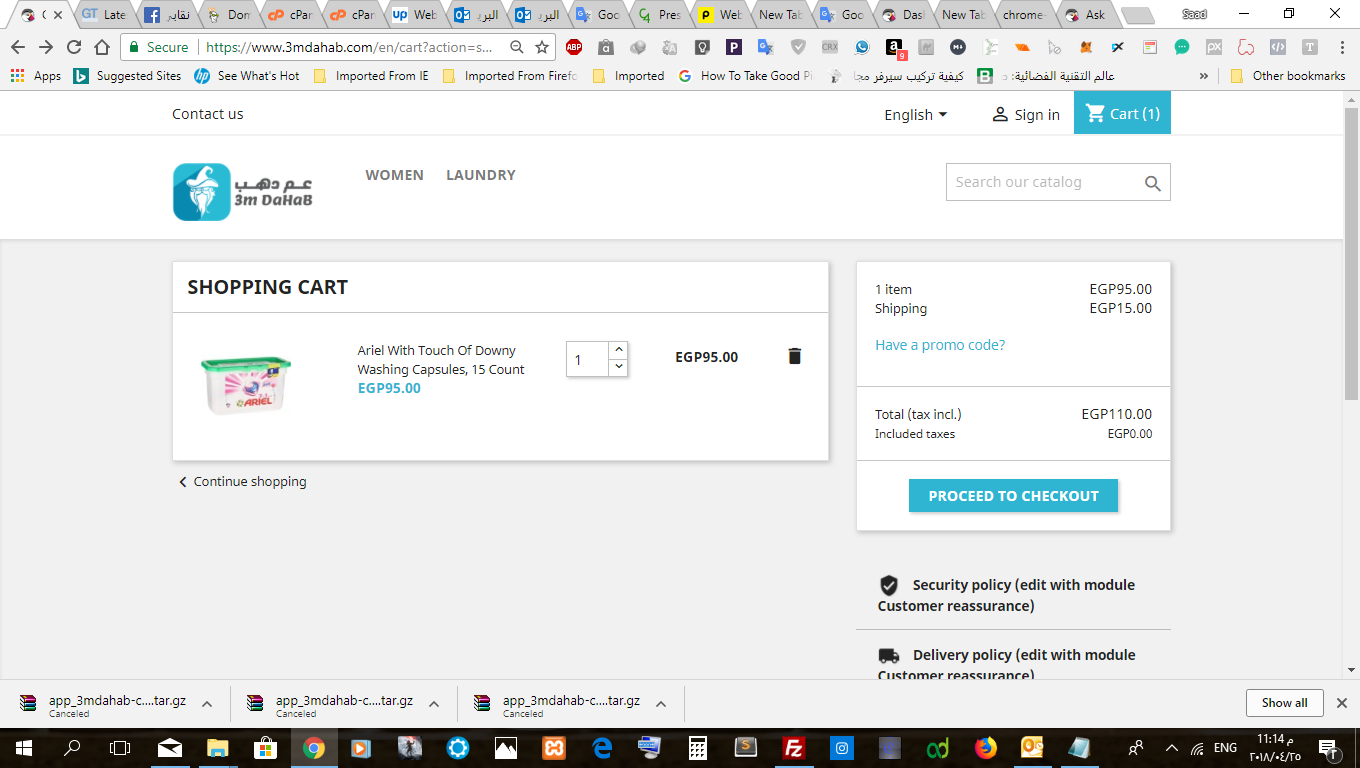Close the downloads bar

(1342, 703)
